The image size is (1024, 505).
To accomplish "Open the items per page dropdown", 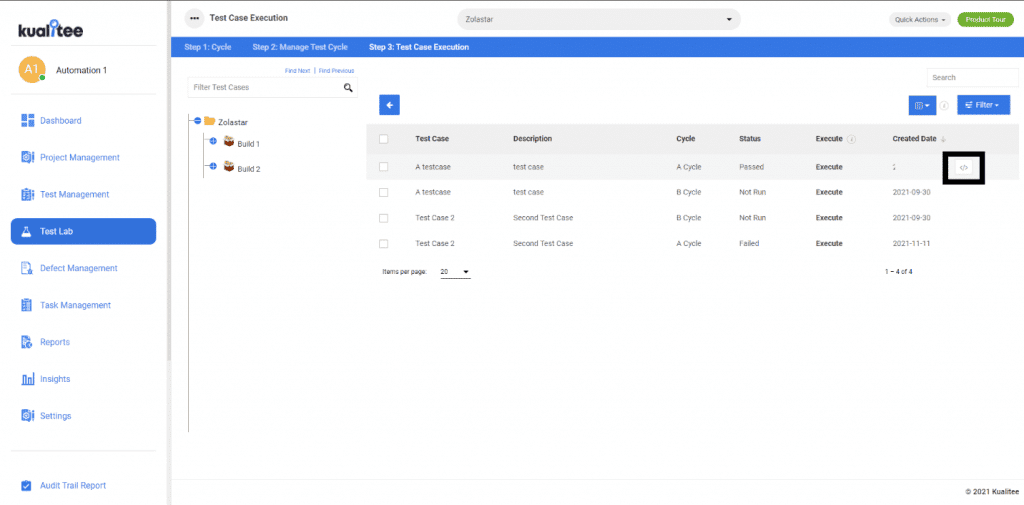I will [x=455, y=272].
